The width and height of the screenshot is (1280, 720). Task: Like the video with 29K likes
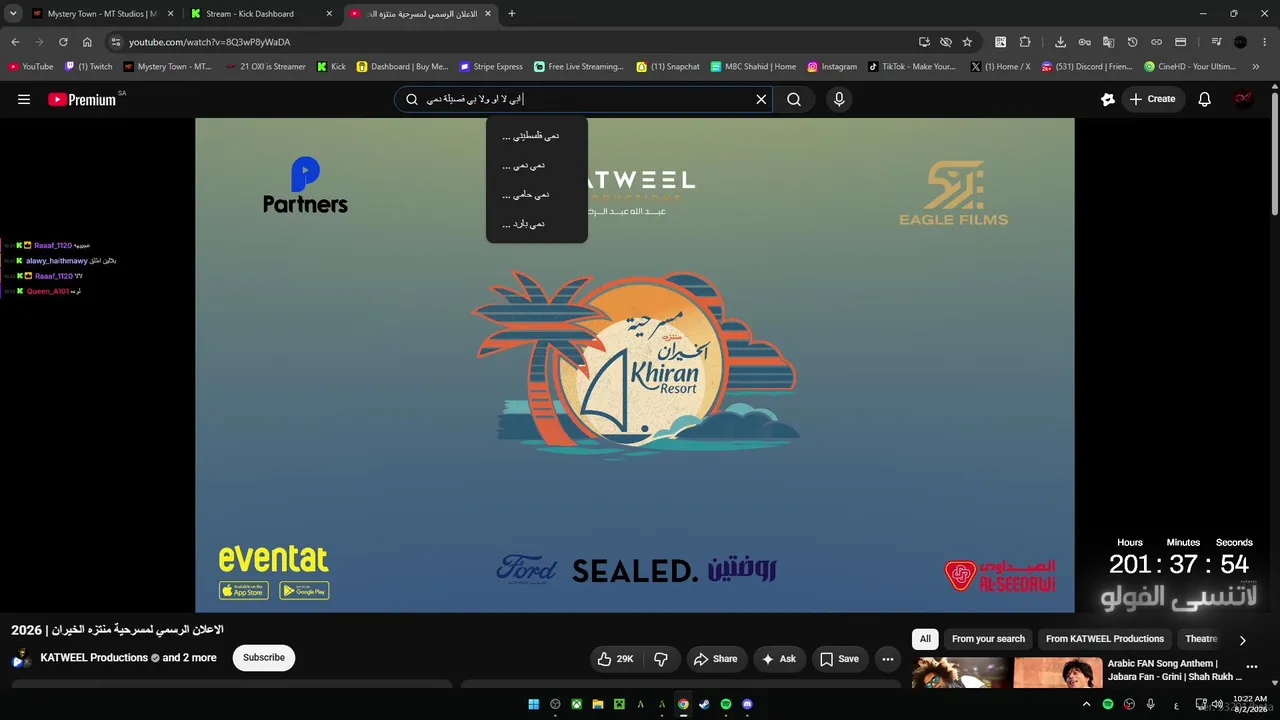tap(615, 659)
